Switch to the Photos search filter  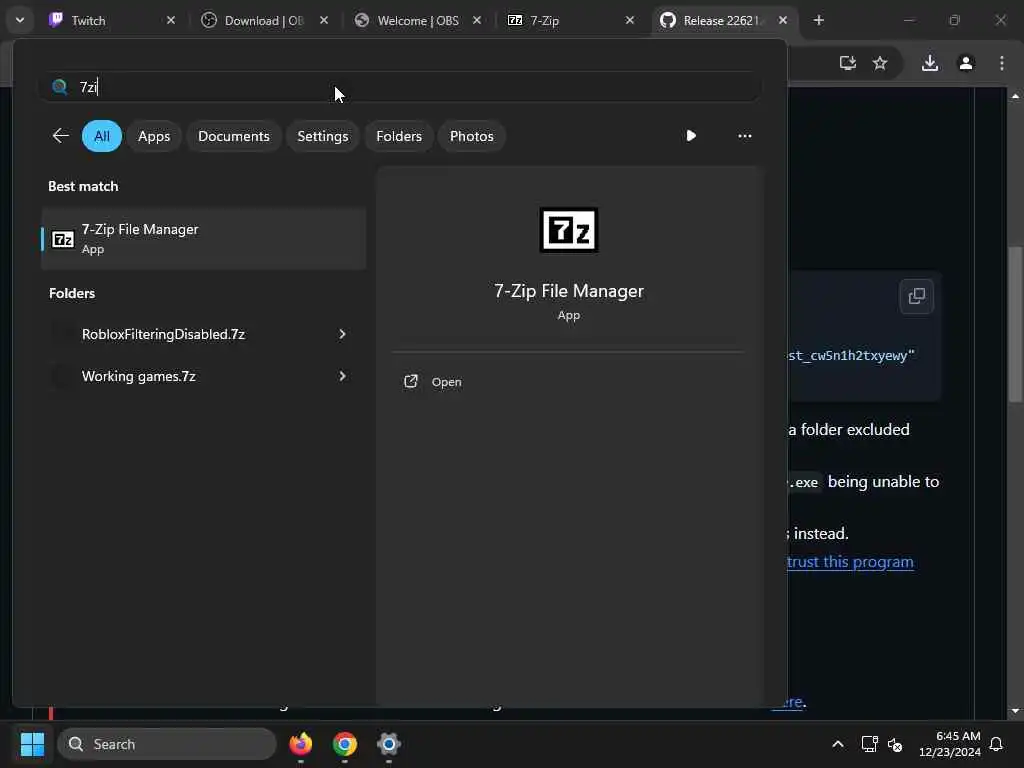pos(472,136)
